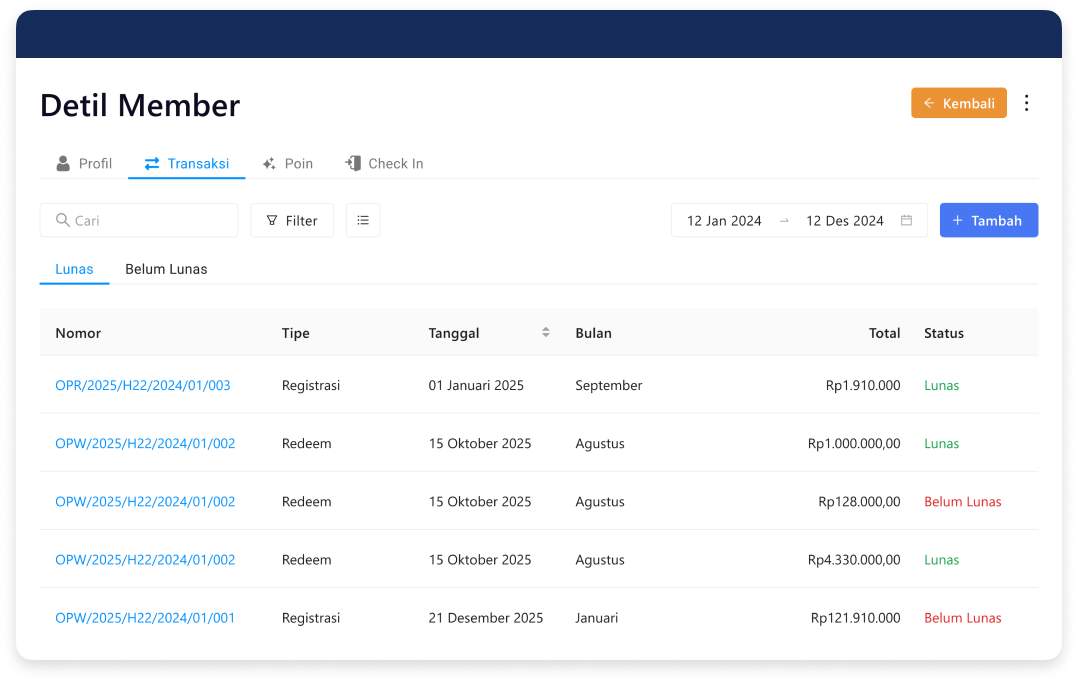The image size is (1078, 682).
Task: Click the Nomor column header
Action: 78,333
